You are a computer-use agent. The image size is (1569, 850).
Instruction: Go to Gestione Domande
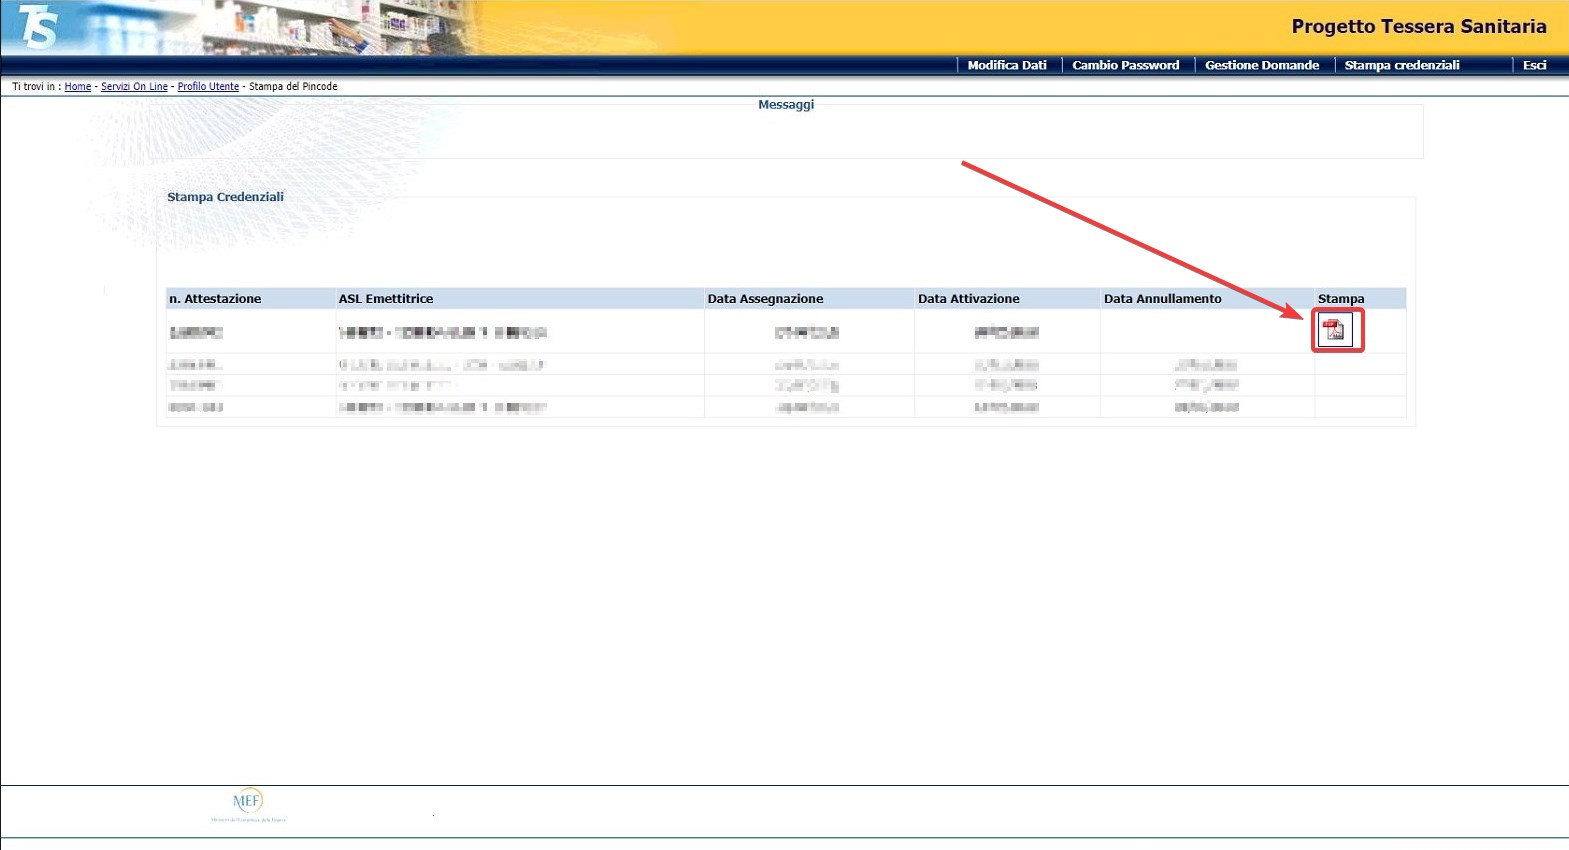[1262, 65]
